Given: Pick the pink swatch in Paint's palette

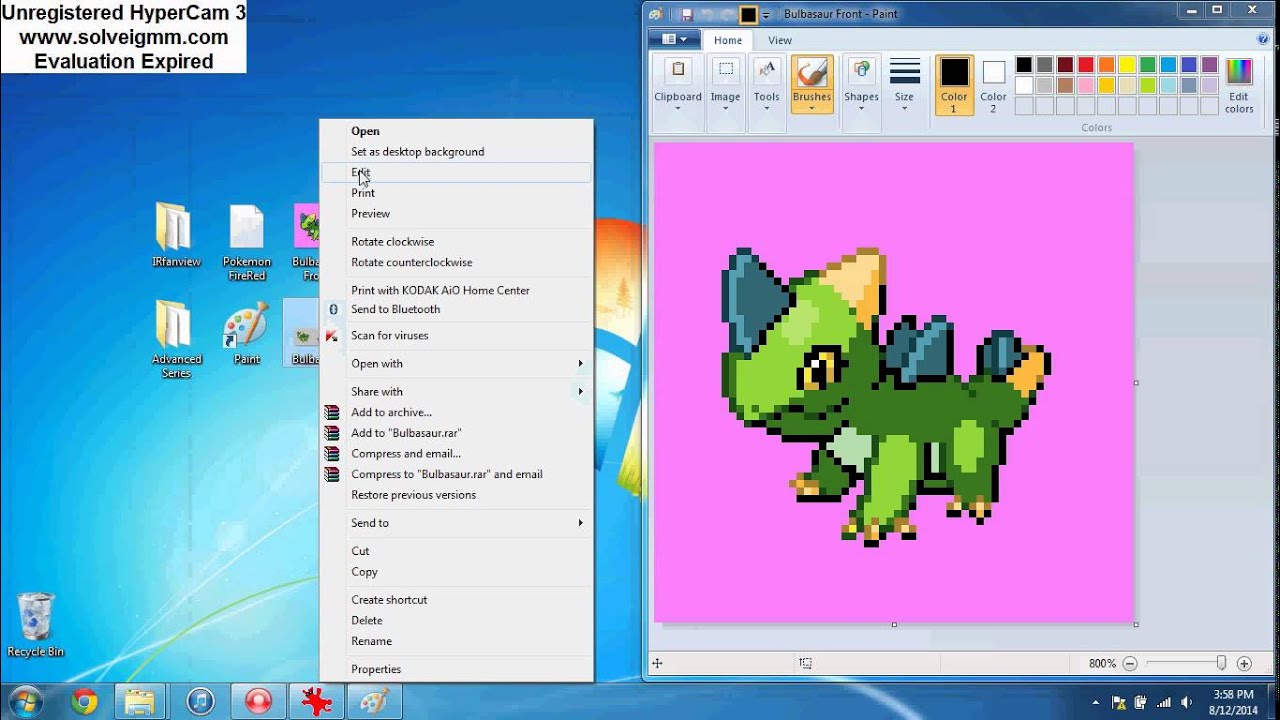Looking at the screenshot, I should [1086, 85].
